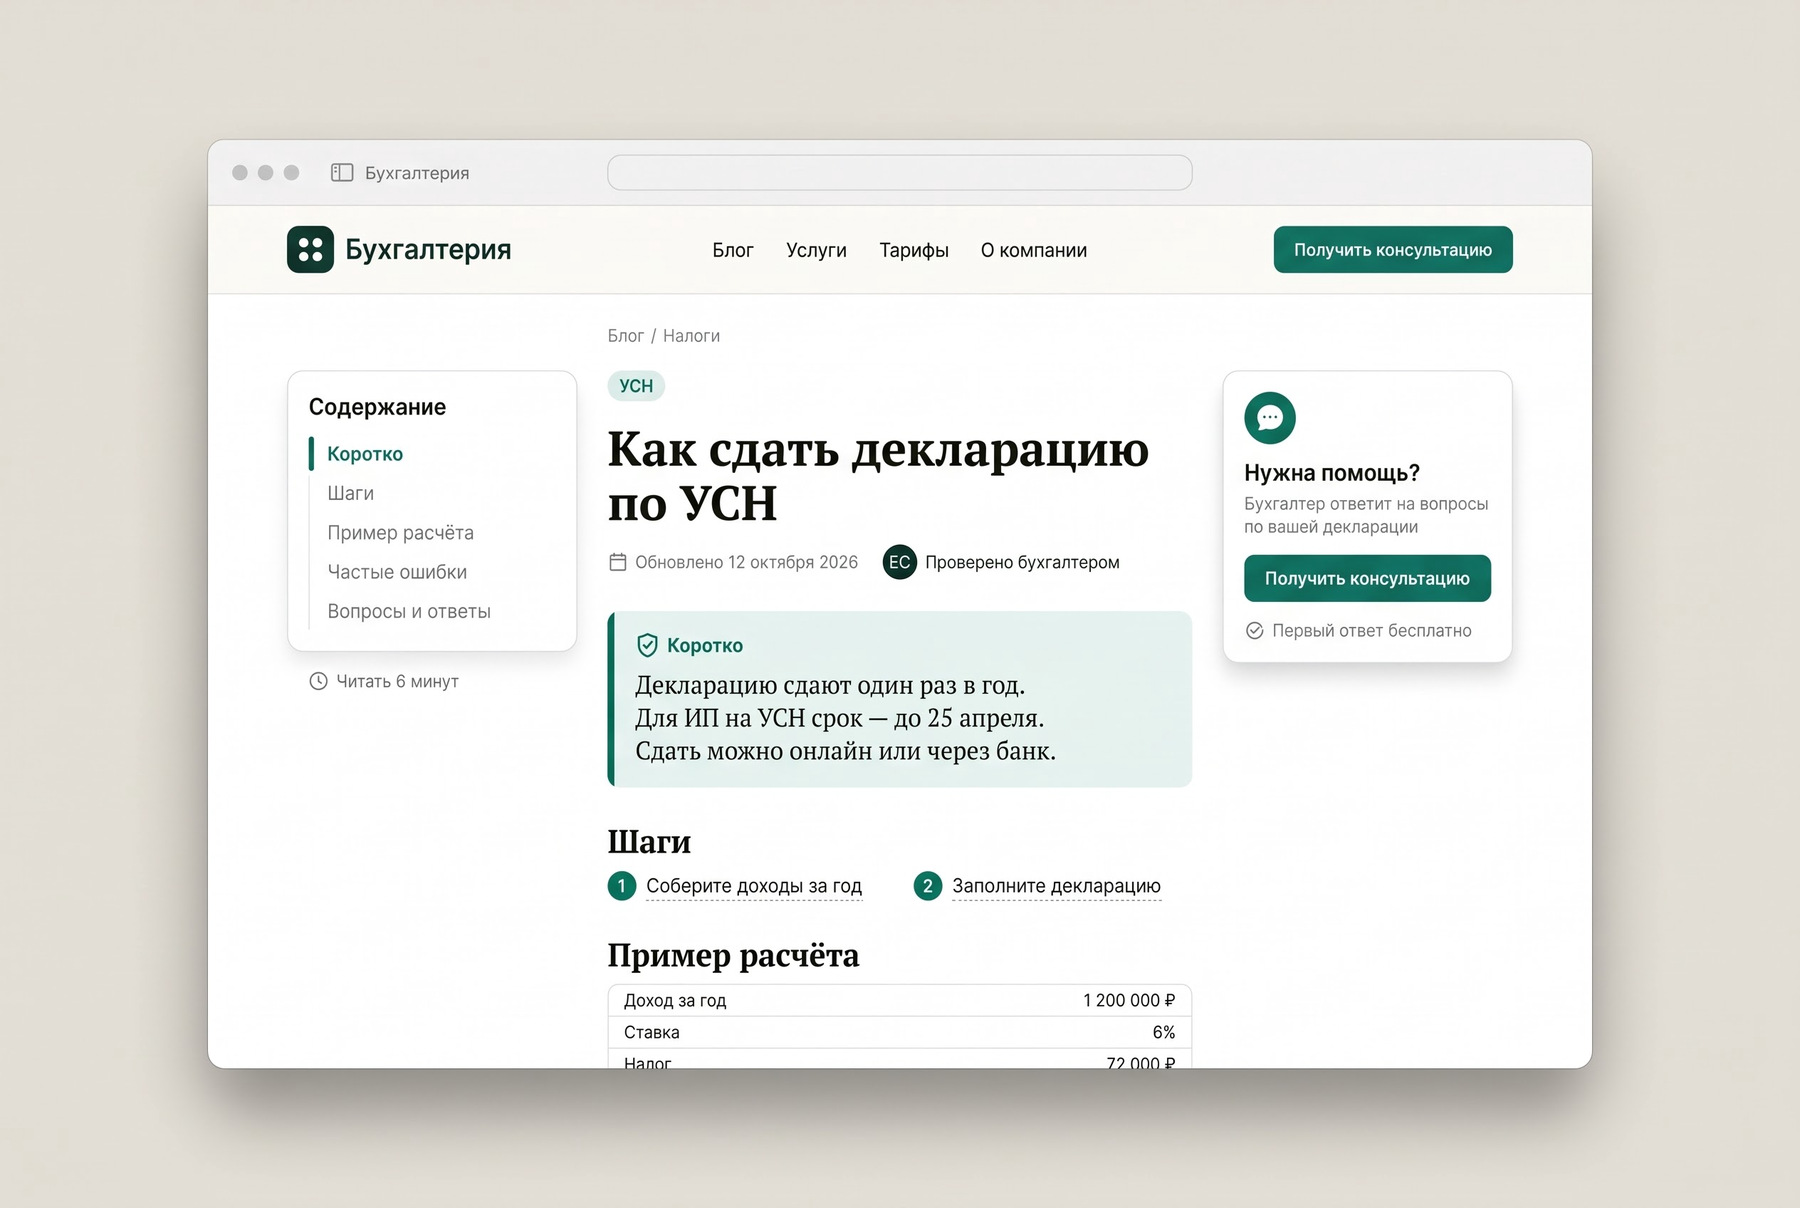Viewport: 1800px width, 1208px height.
Task: Click the Бухгалтерия logo icon
Action: 310,249
